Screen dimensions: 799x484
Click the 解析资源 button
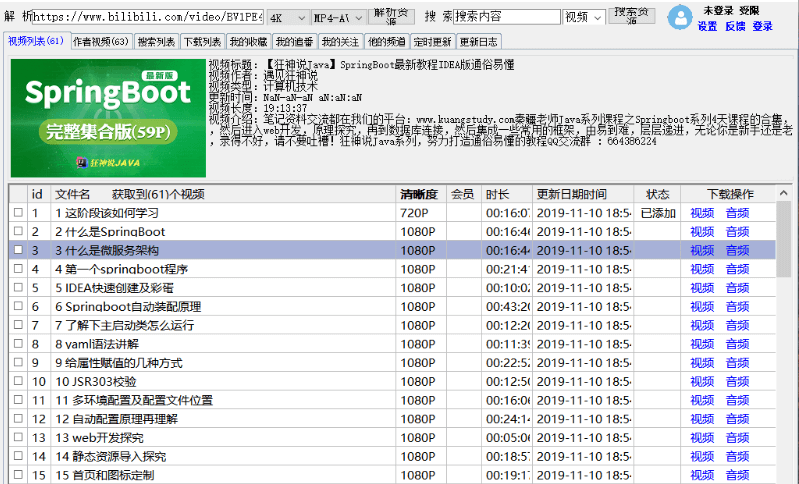click(x=391, y=17)
